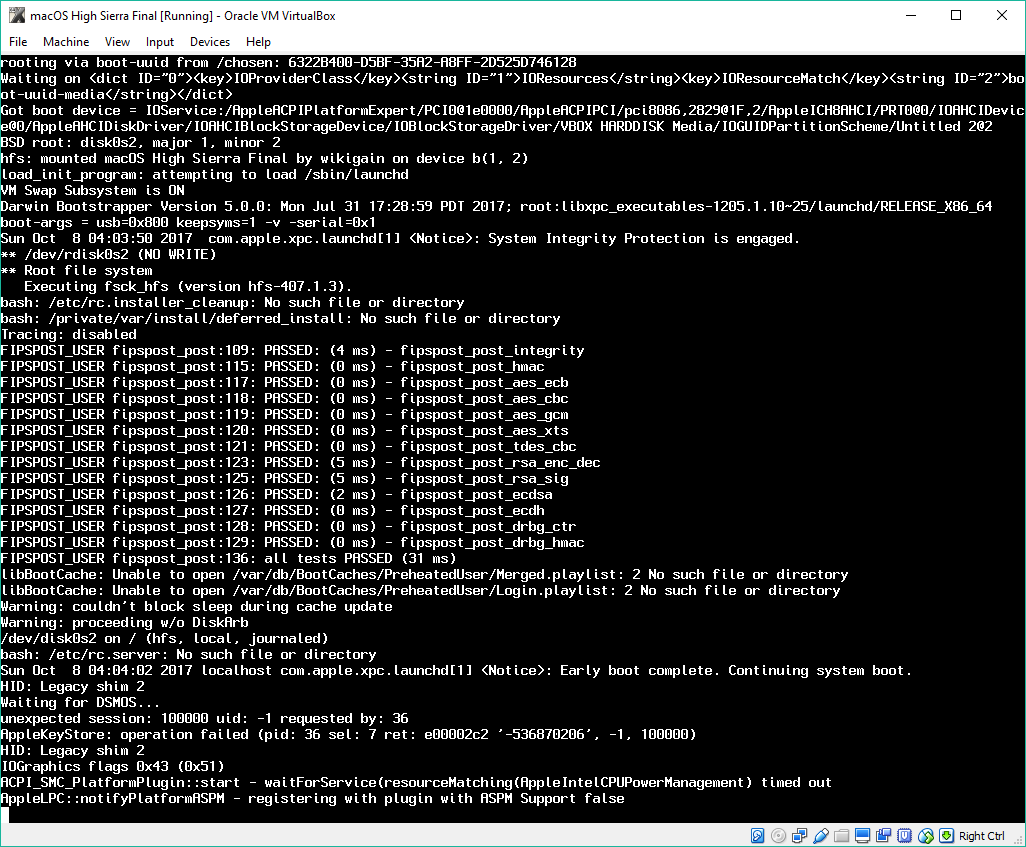Click the 'BSD root: disk0s2' line

tap(141, 143)
